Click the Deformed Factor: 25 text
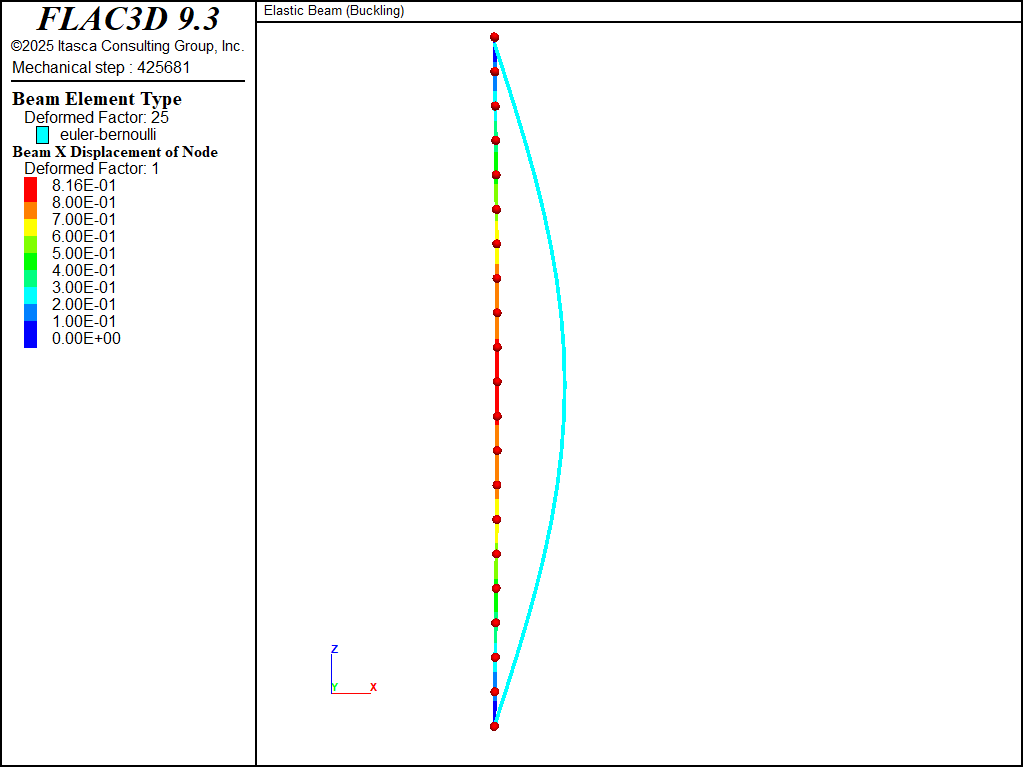1024x768 pixels. pos(96,117)
